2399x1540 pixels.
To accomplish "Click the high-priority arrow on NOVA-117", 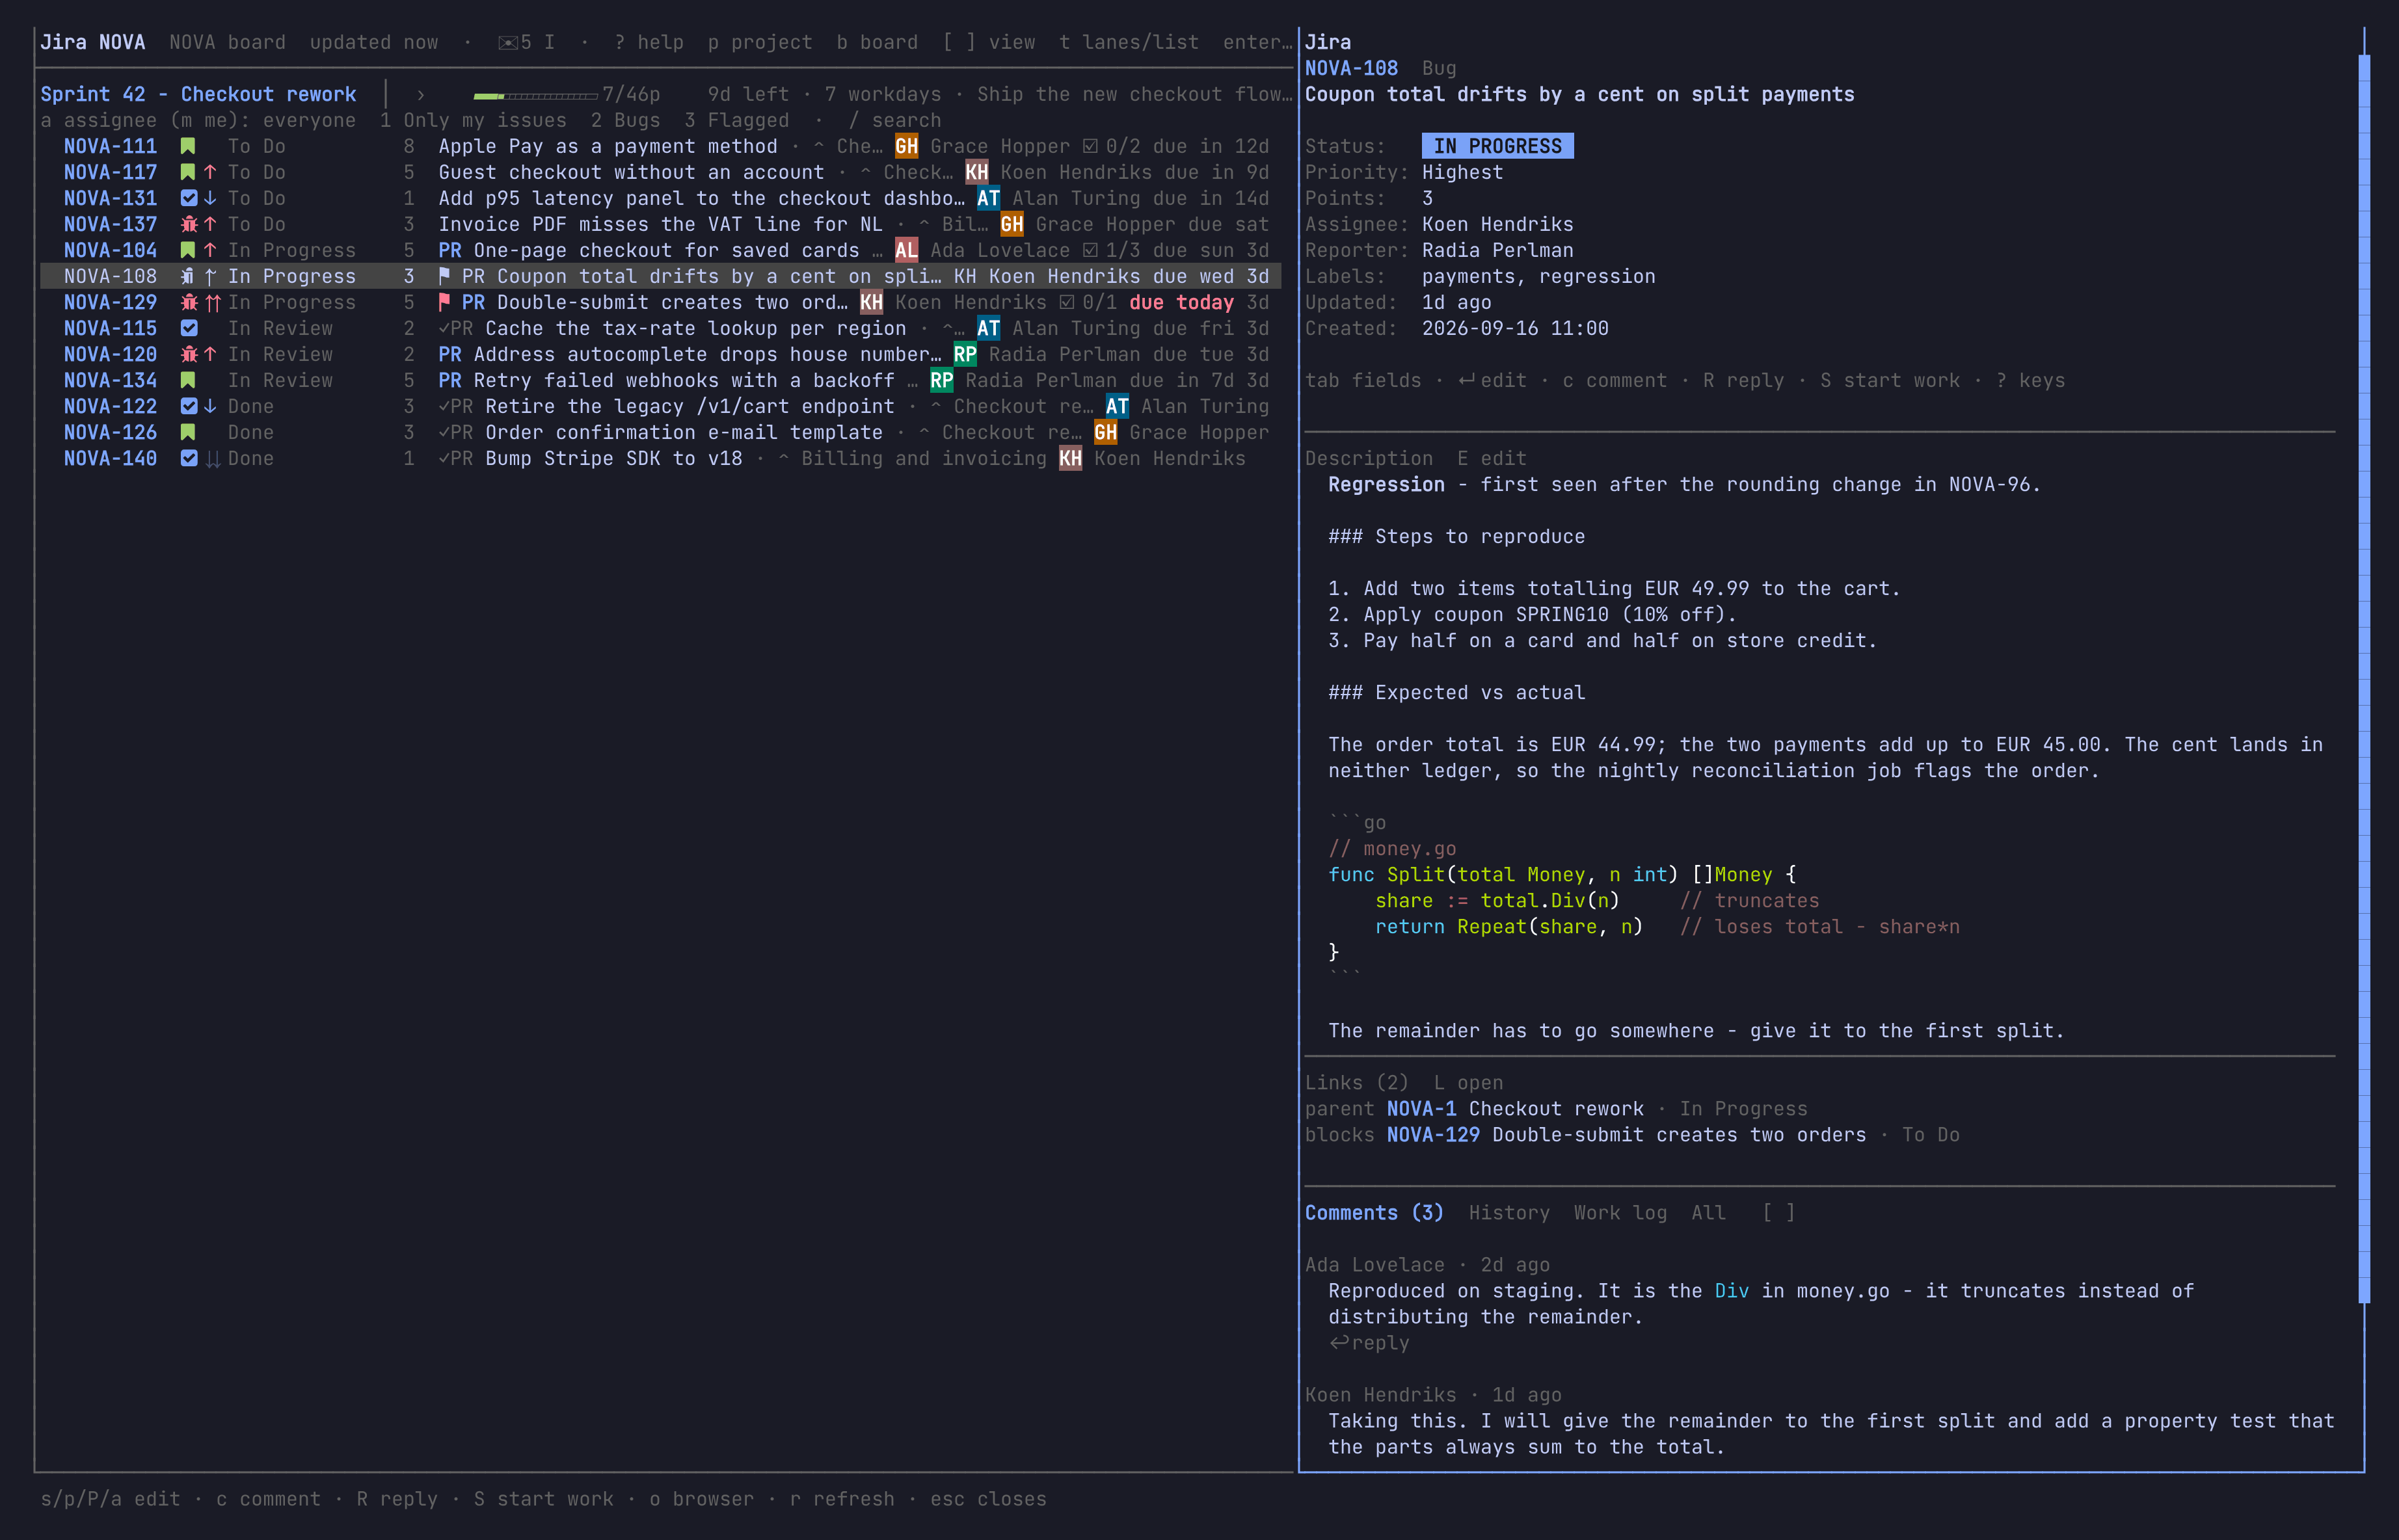I will coord(210,172).
